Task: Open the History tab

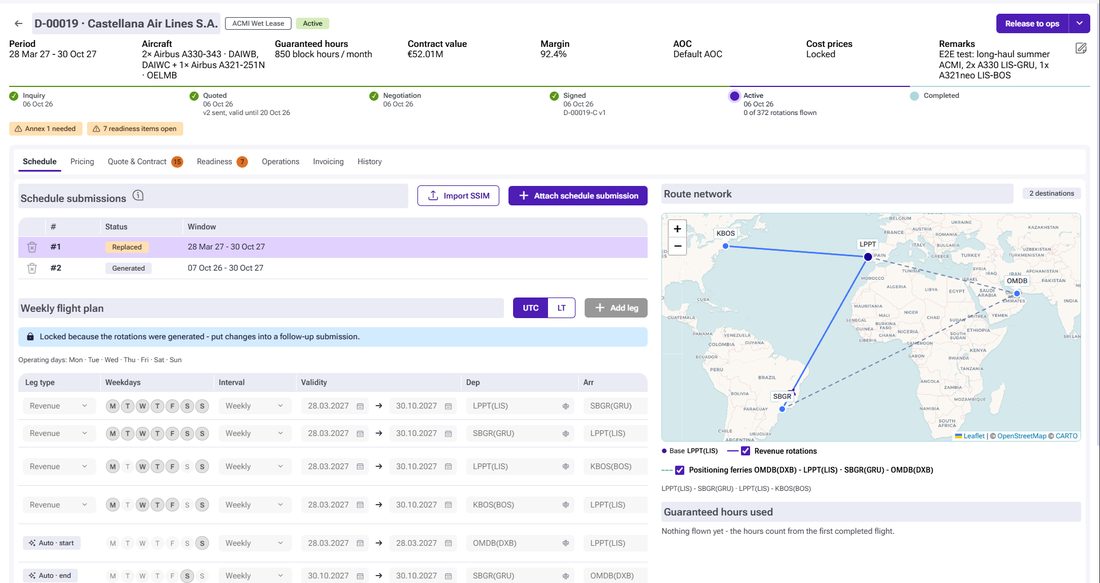Action: (x=370, y=161)
